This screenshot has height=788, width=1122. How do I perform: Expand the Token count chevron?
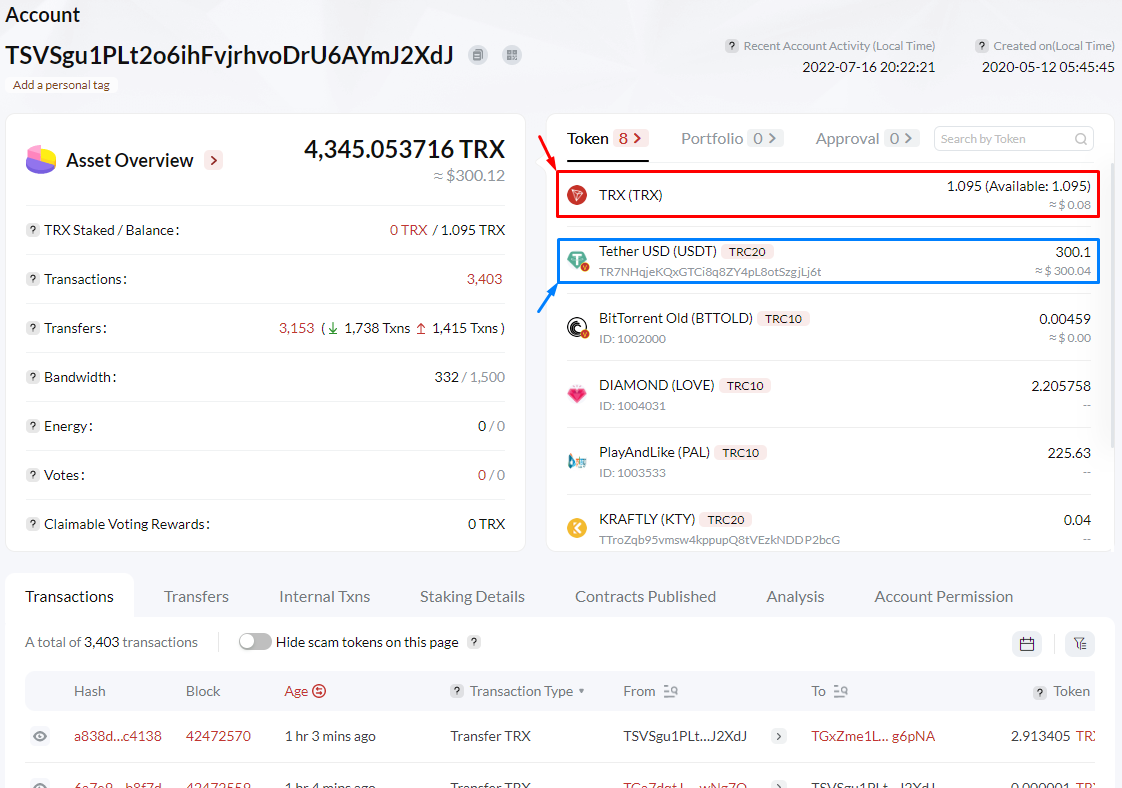[637, 138]
